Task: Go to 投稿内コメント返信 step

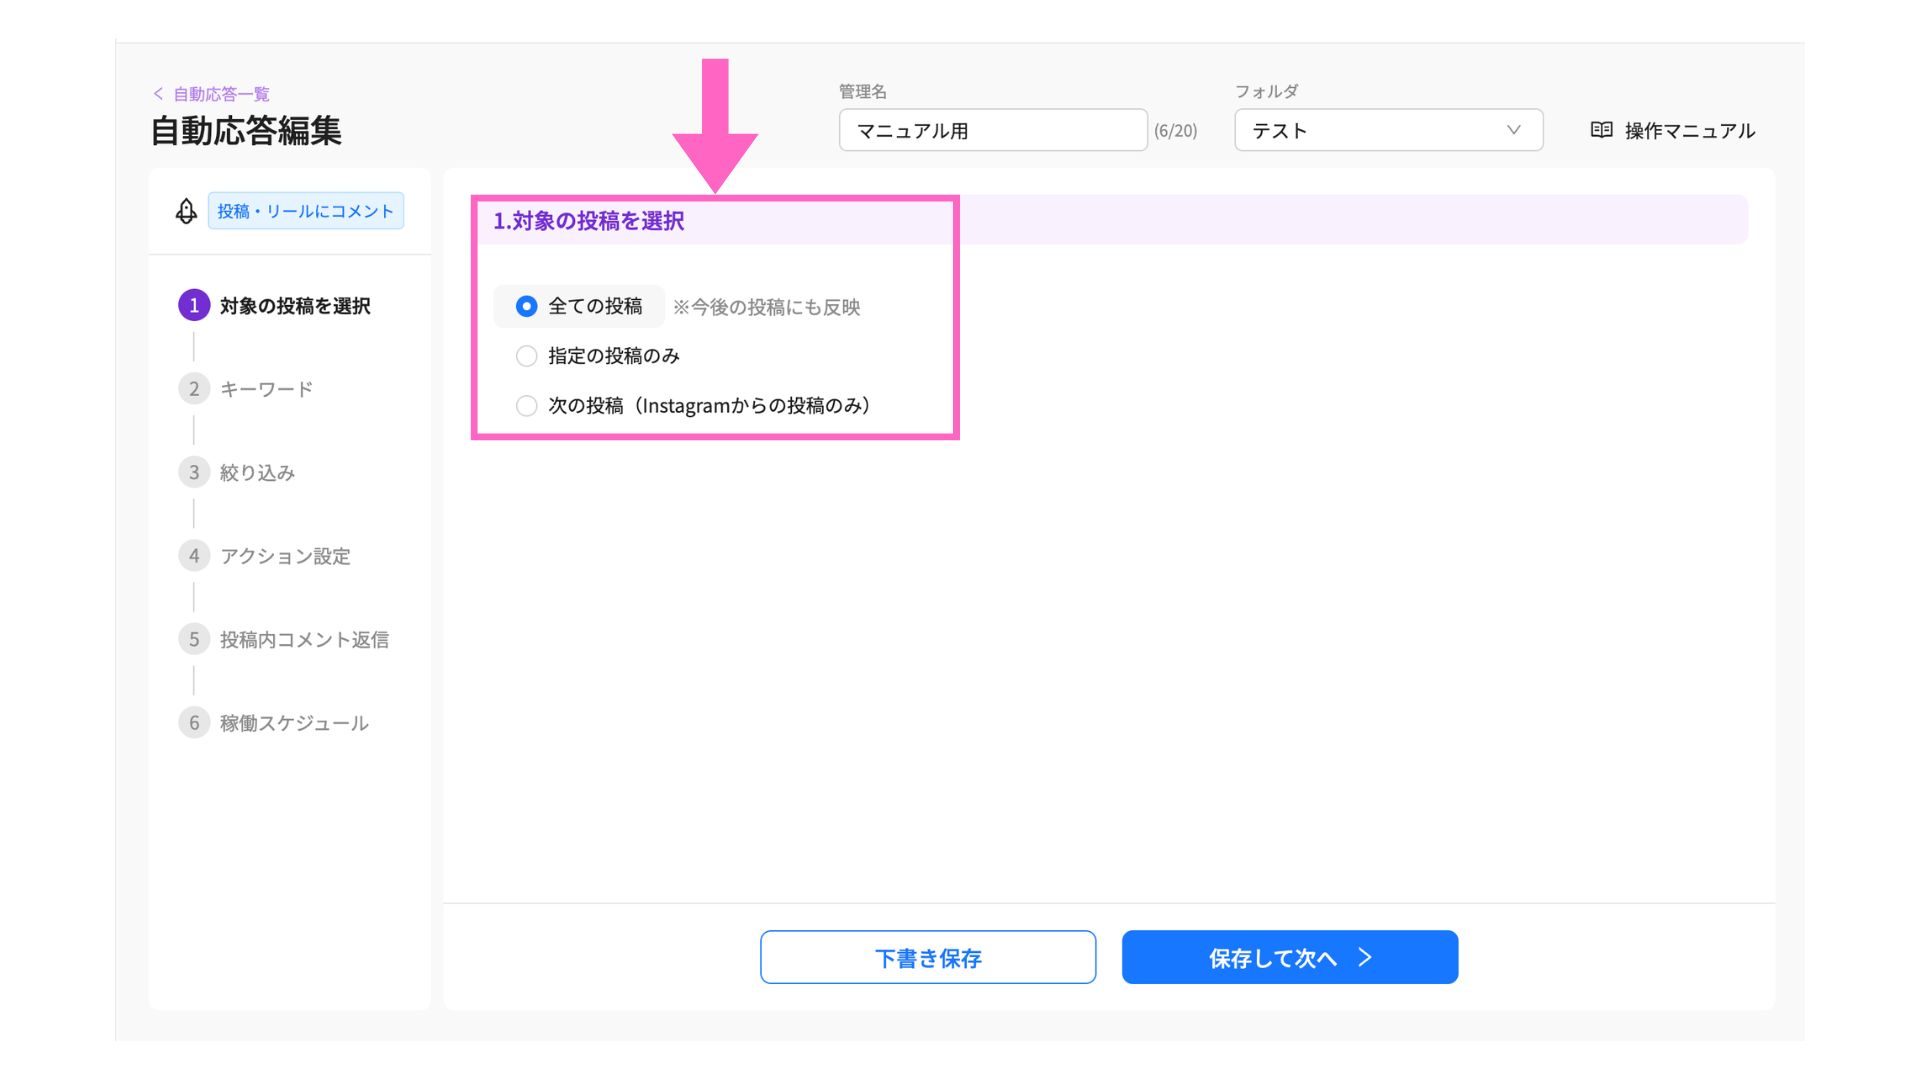Action: point(304,640)
